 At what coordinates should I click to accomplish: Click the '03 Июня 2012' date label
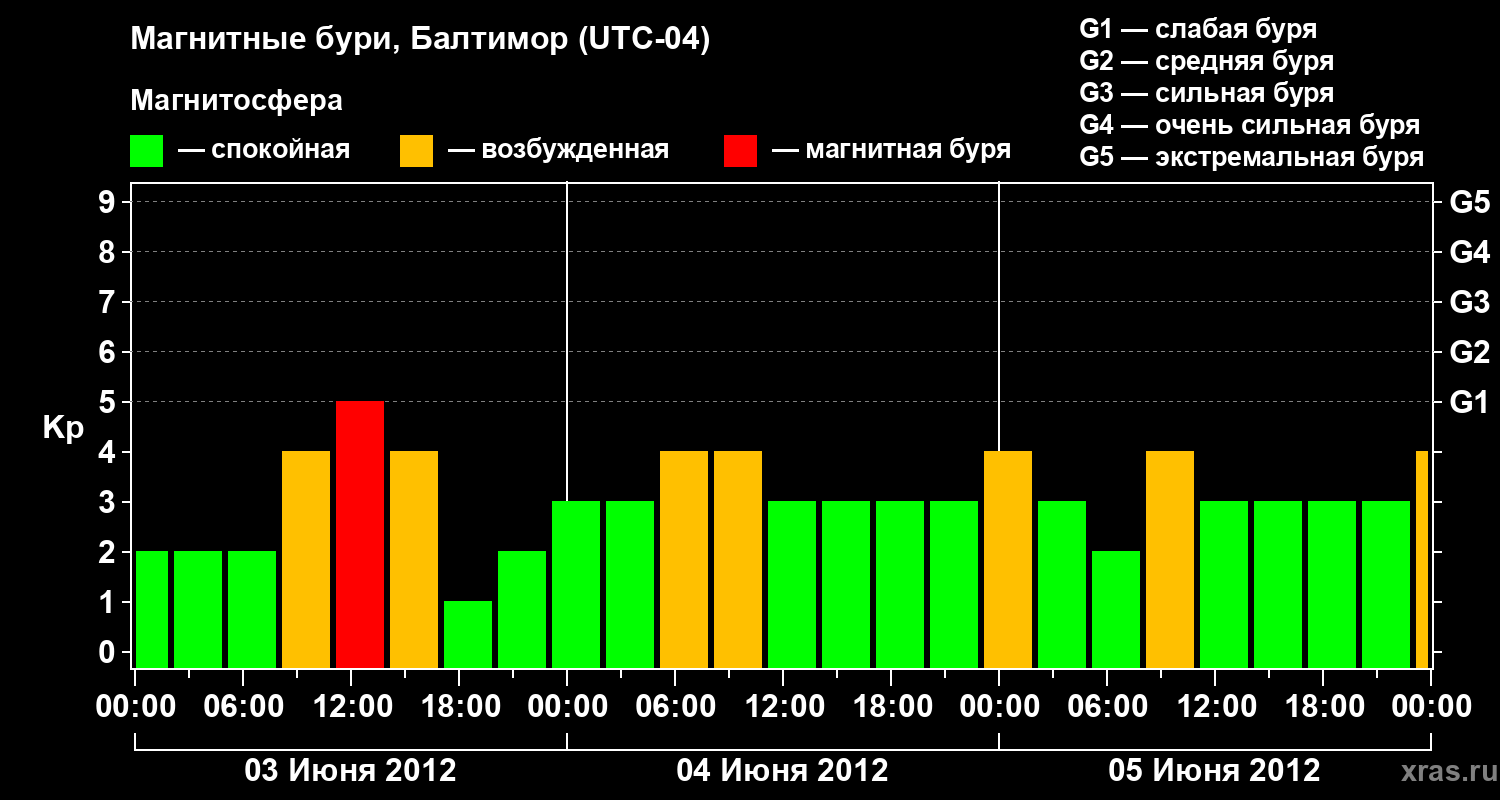pos(351,771)
